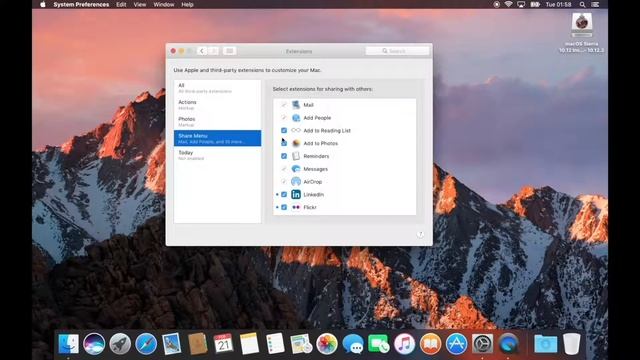Open FaceTime from the Dock
Screen dimensions: 640x360
[x=379, y=343]
